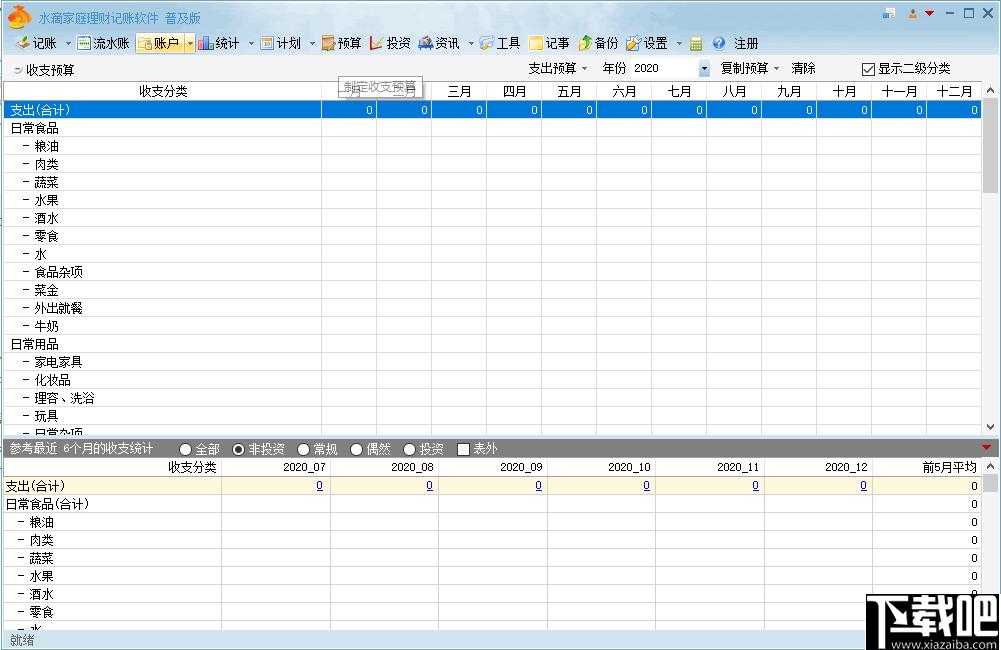Image resolution: width=1001 pixels, height=650 pixels.
Task: Expand the 记账 dropdown arrow
Action: point(68,43)
